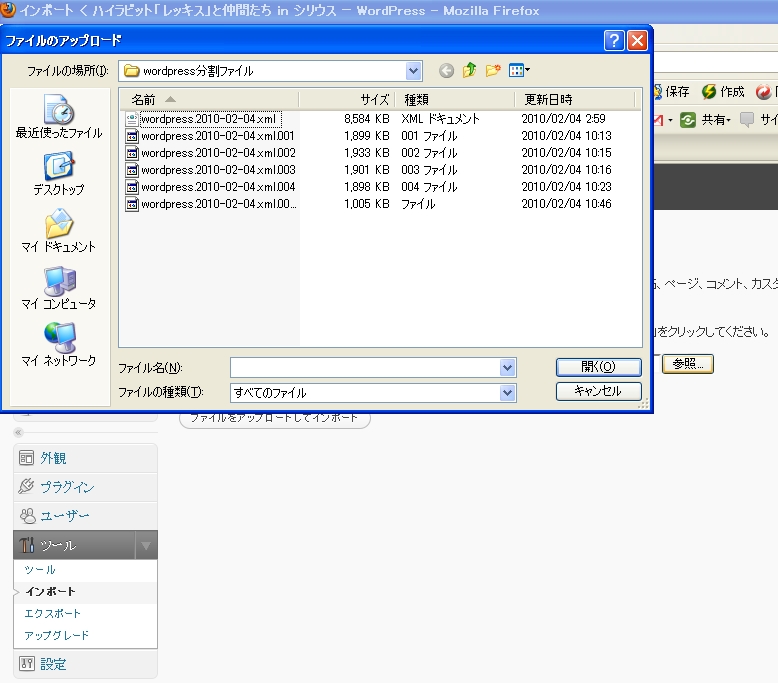
Task: Open the エクスポート submenu link
Action: tap(53, 614)
